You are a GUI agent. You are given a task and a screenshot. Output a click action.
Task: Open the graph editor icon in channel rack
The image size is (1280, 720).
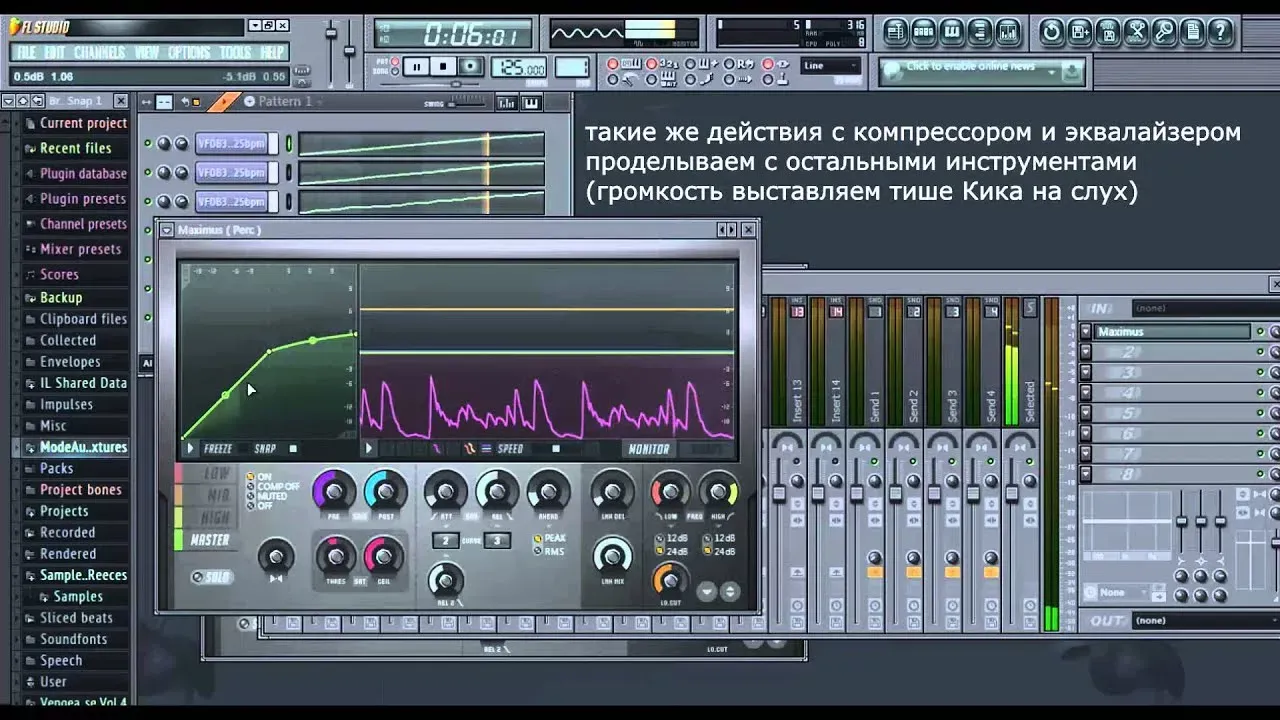[508, 102]
